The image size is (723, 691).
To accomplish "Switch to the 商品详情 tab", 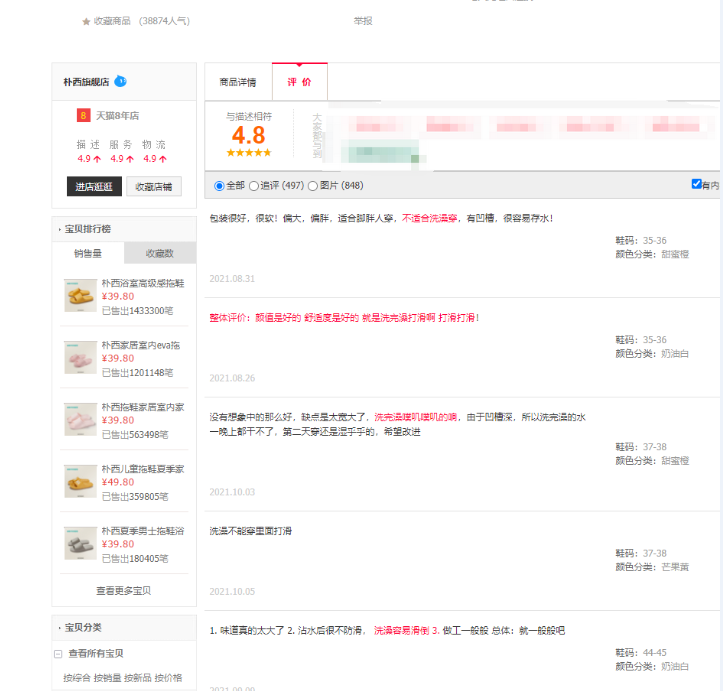I will (238, 82).
